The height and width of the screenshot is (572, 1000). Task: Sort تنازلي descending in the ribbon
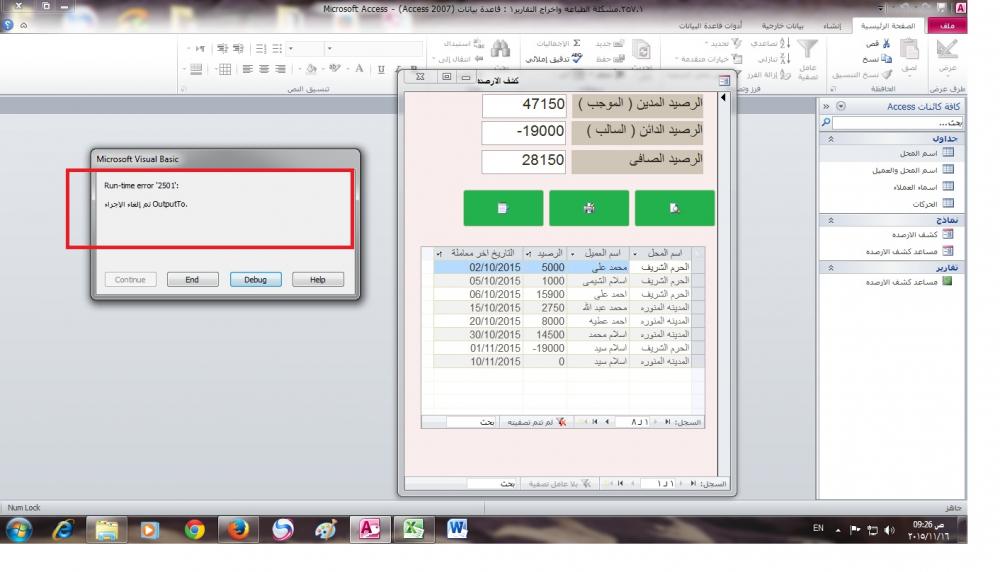click(774, 59)
